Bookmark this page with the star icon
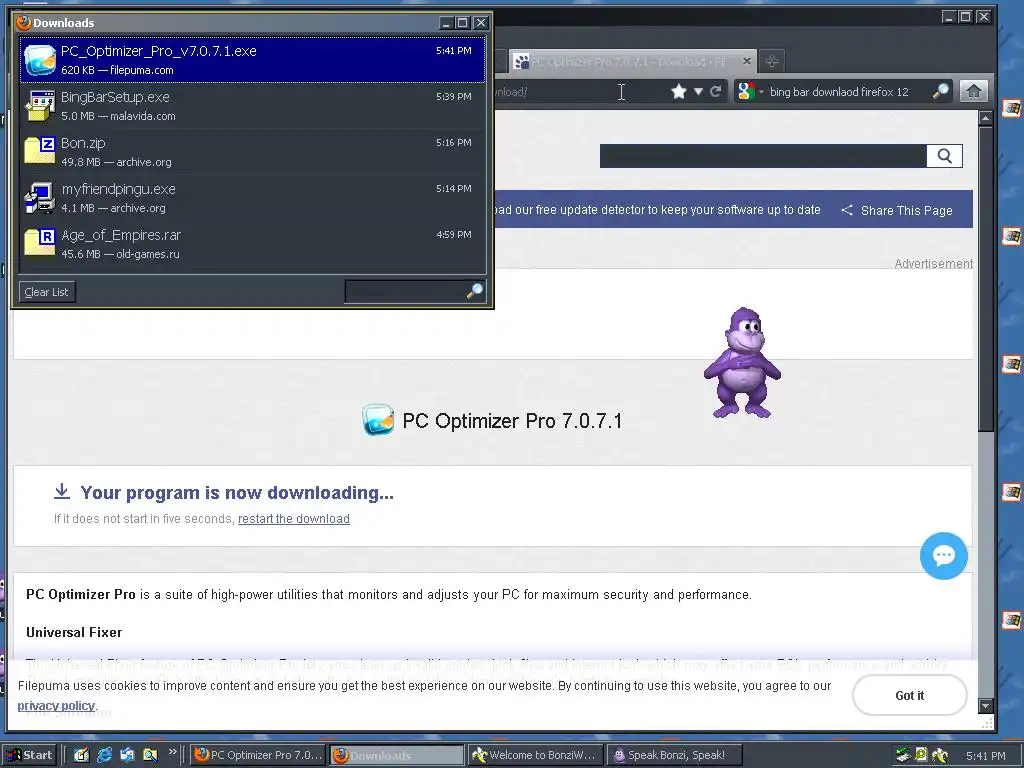The height and width of the screenshot is (768, 1024). (679, 91)
